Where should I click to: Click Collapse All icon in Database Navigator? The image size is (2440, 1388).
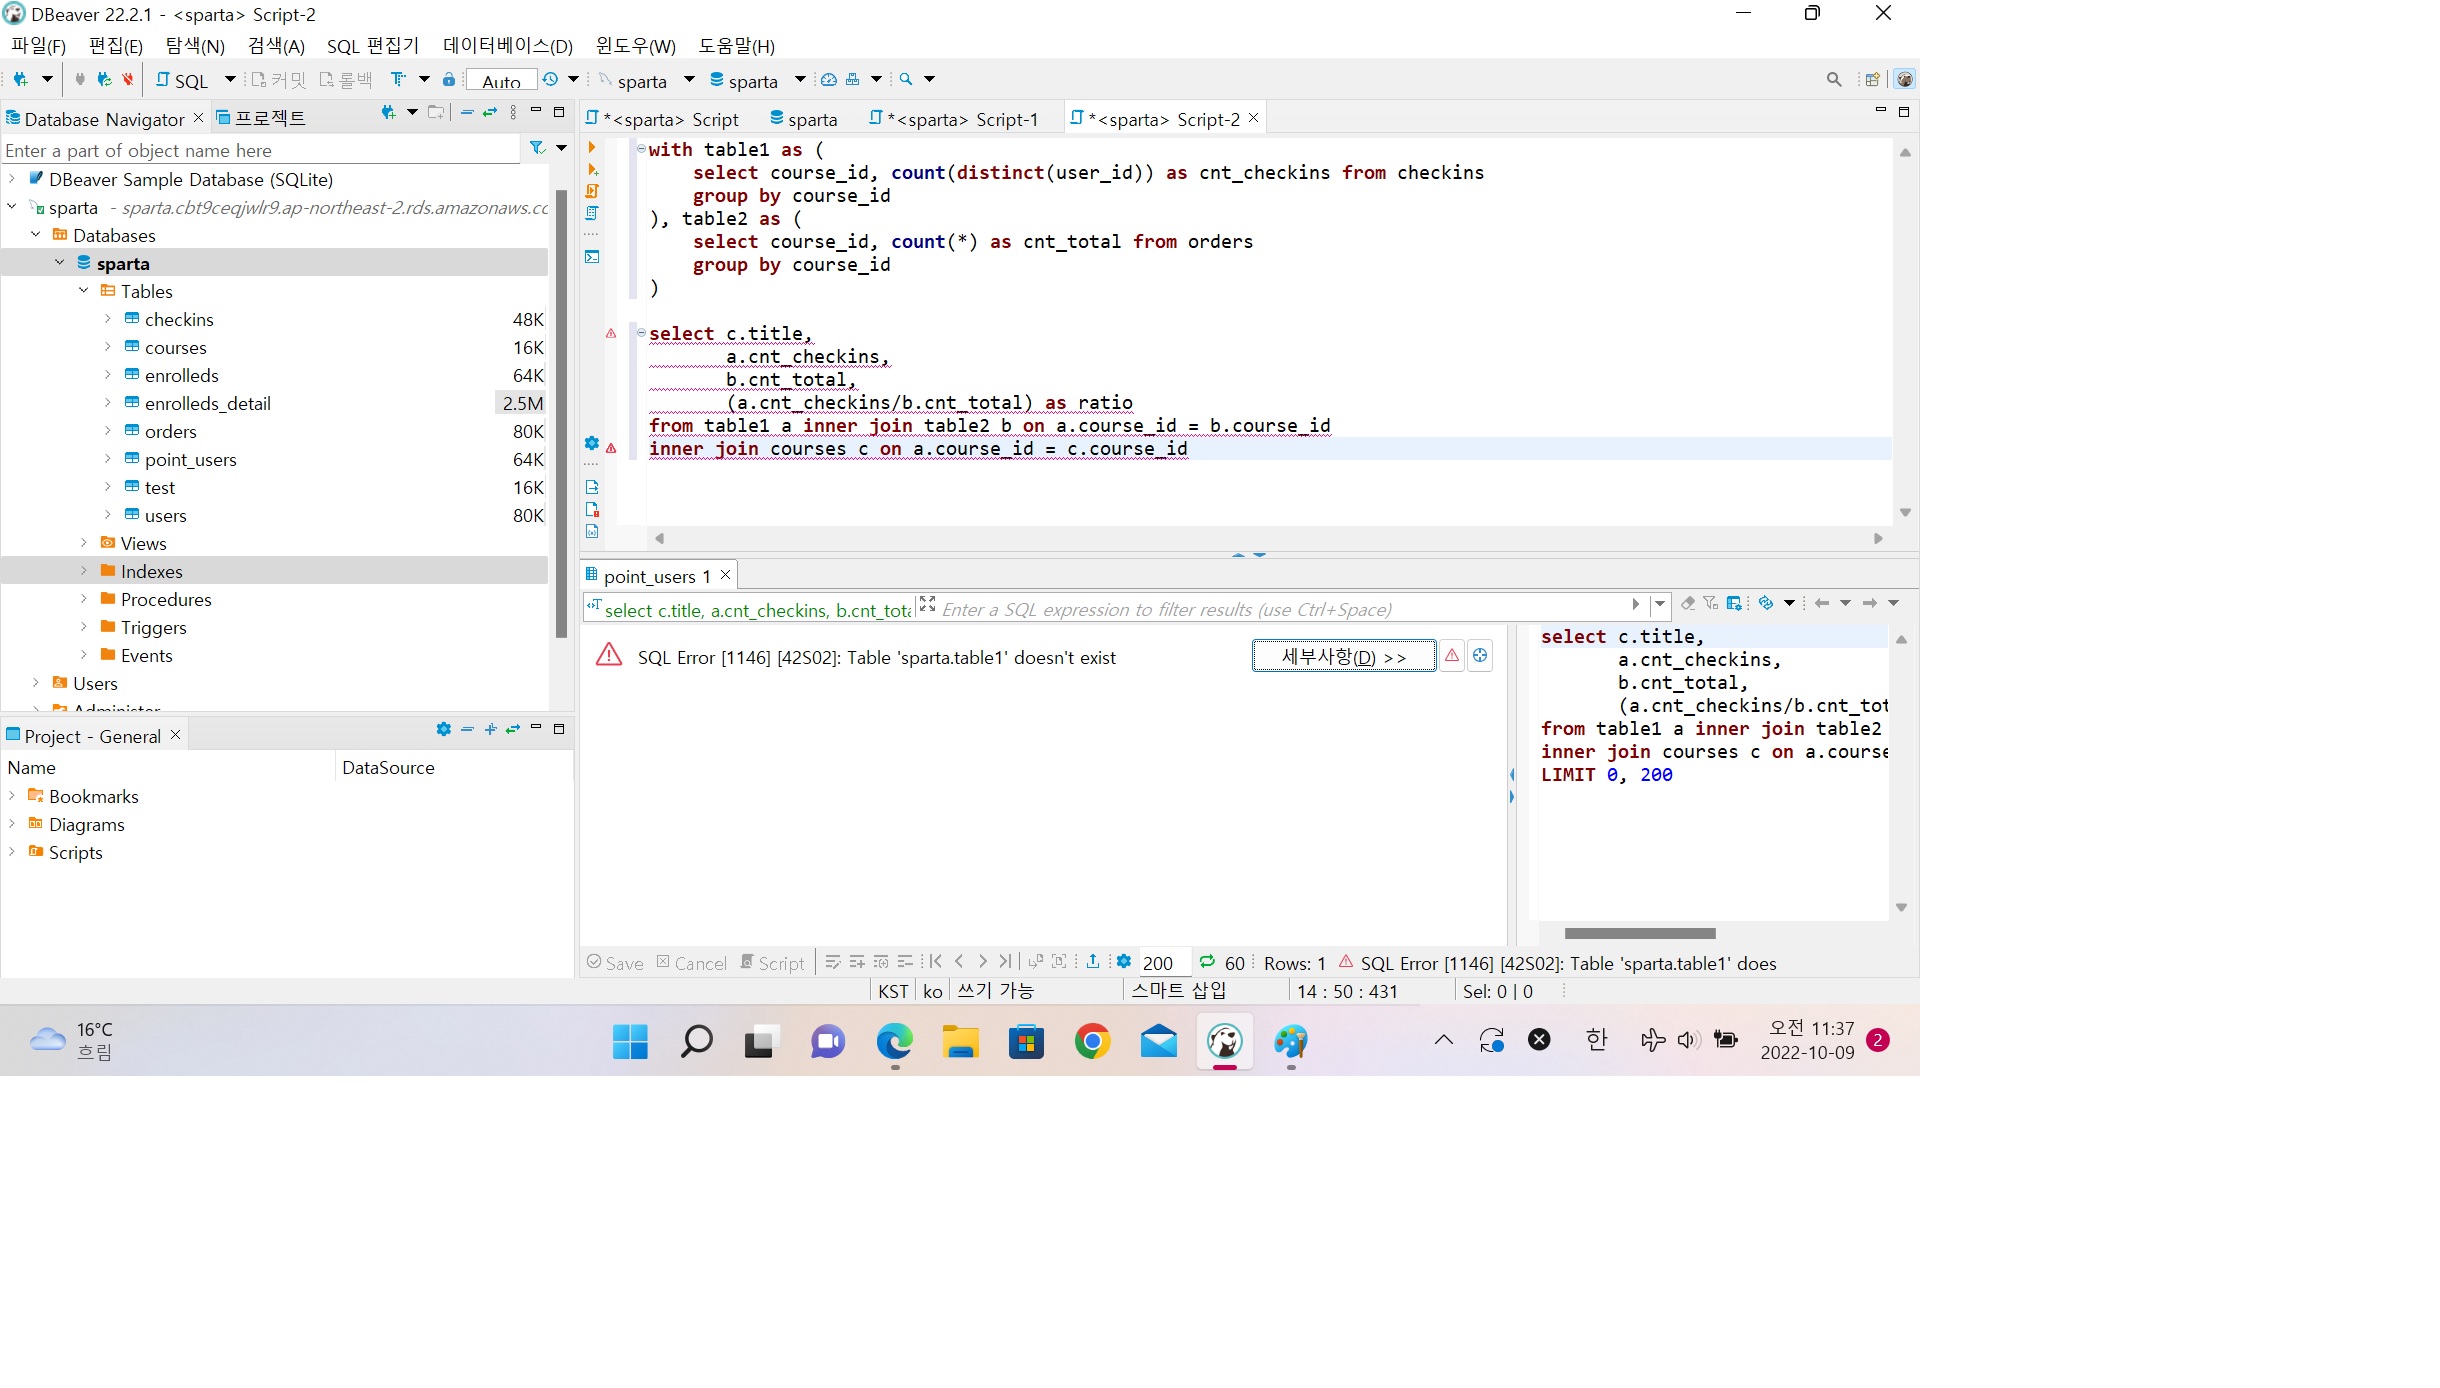[x=467, y=113]
